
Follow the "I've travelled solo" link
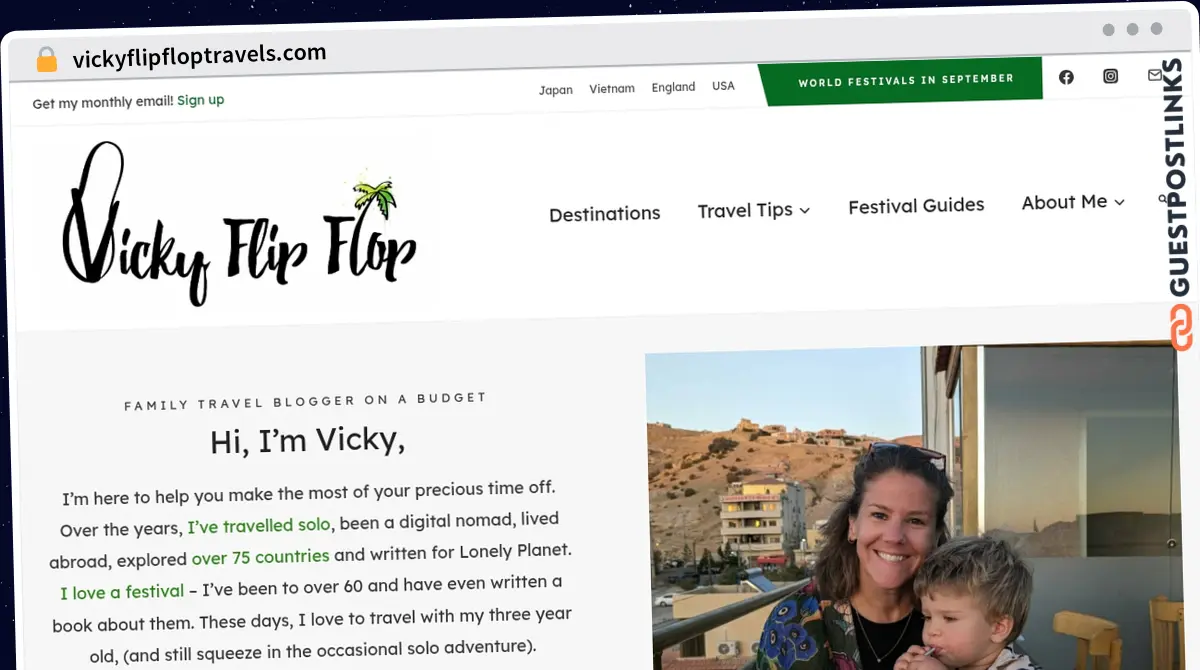260,525
